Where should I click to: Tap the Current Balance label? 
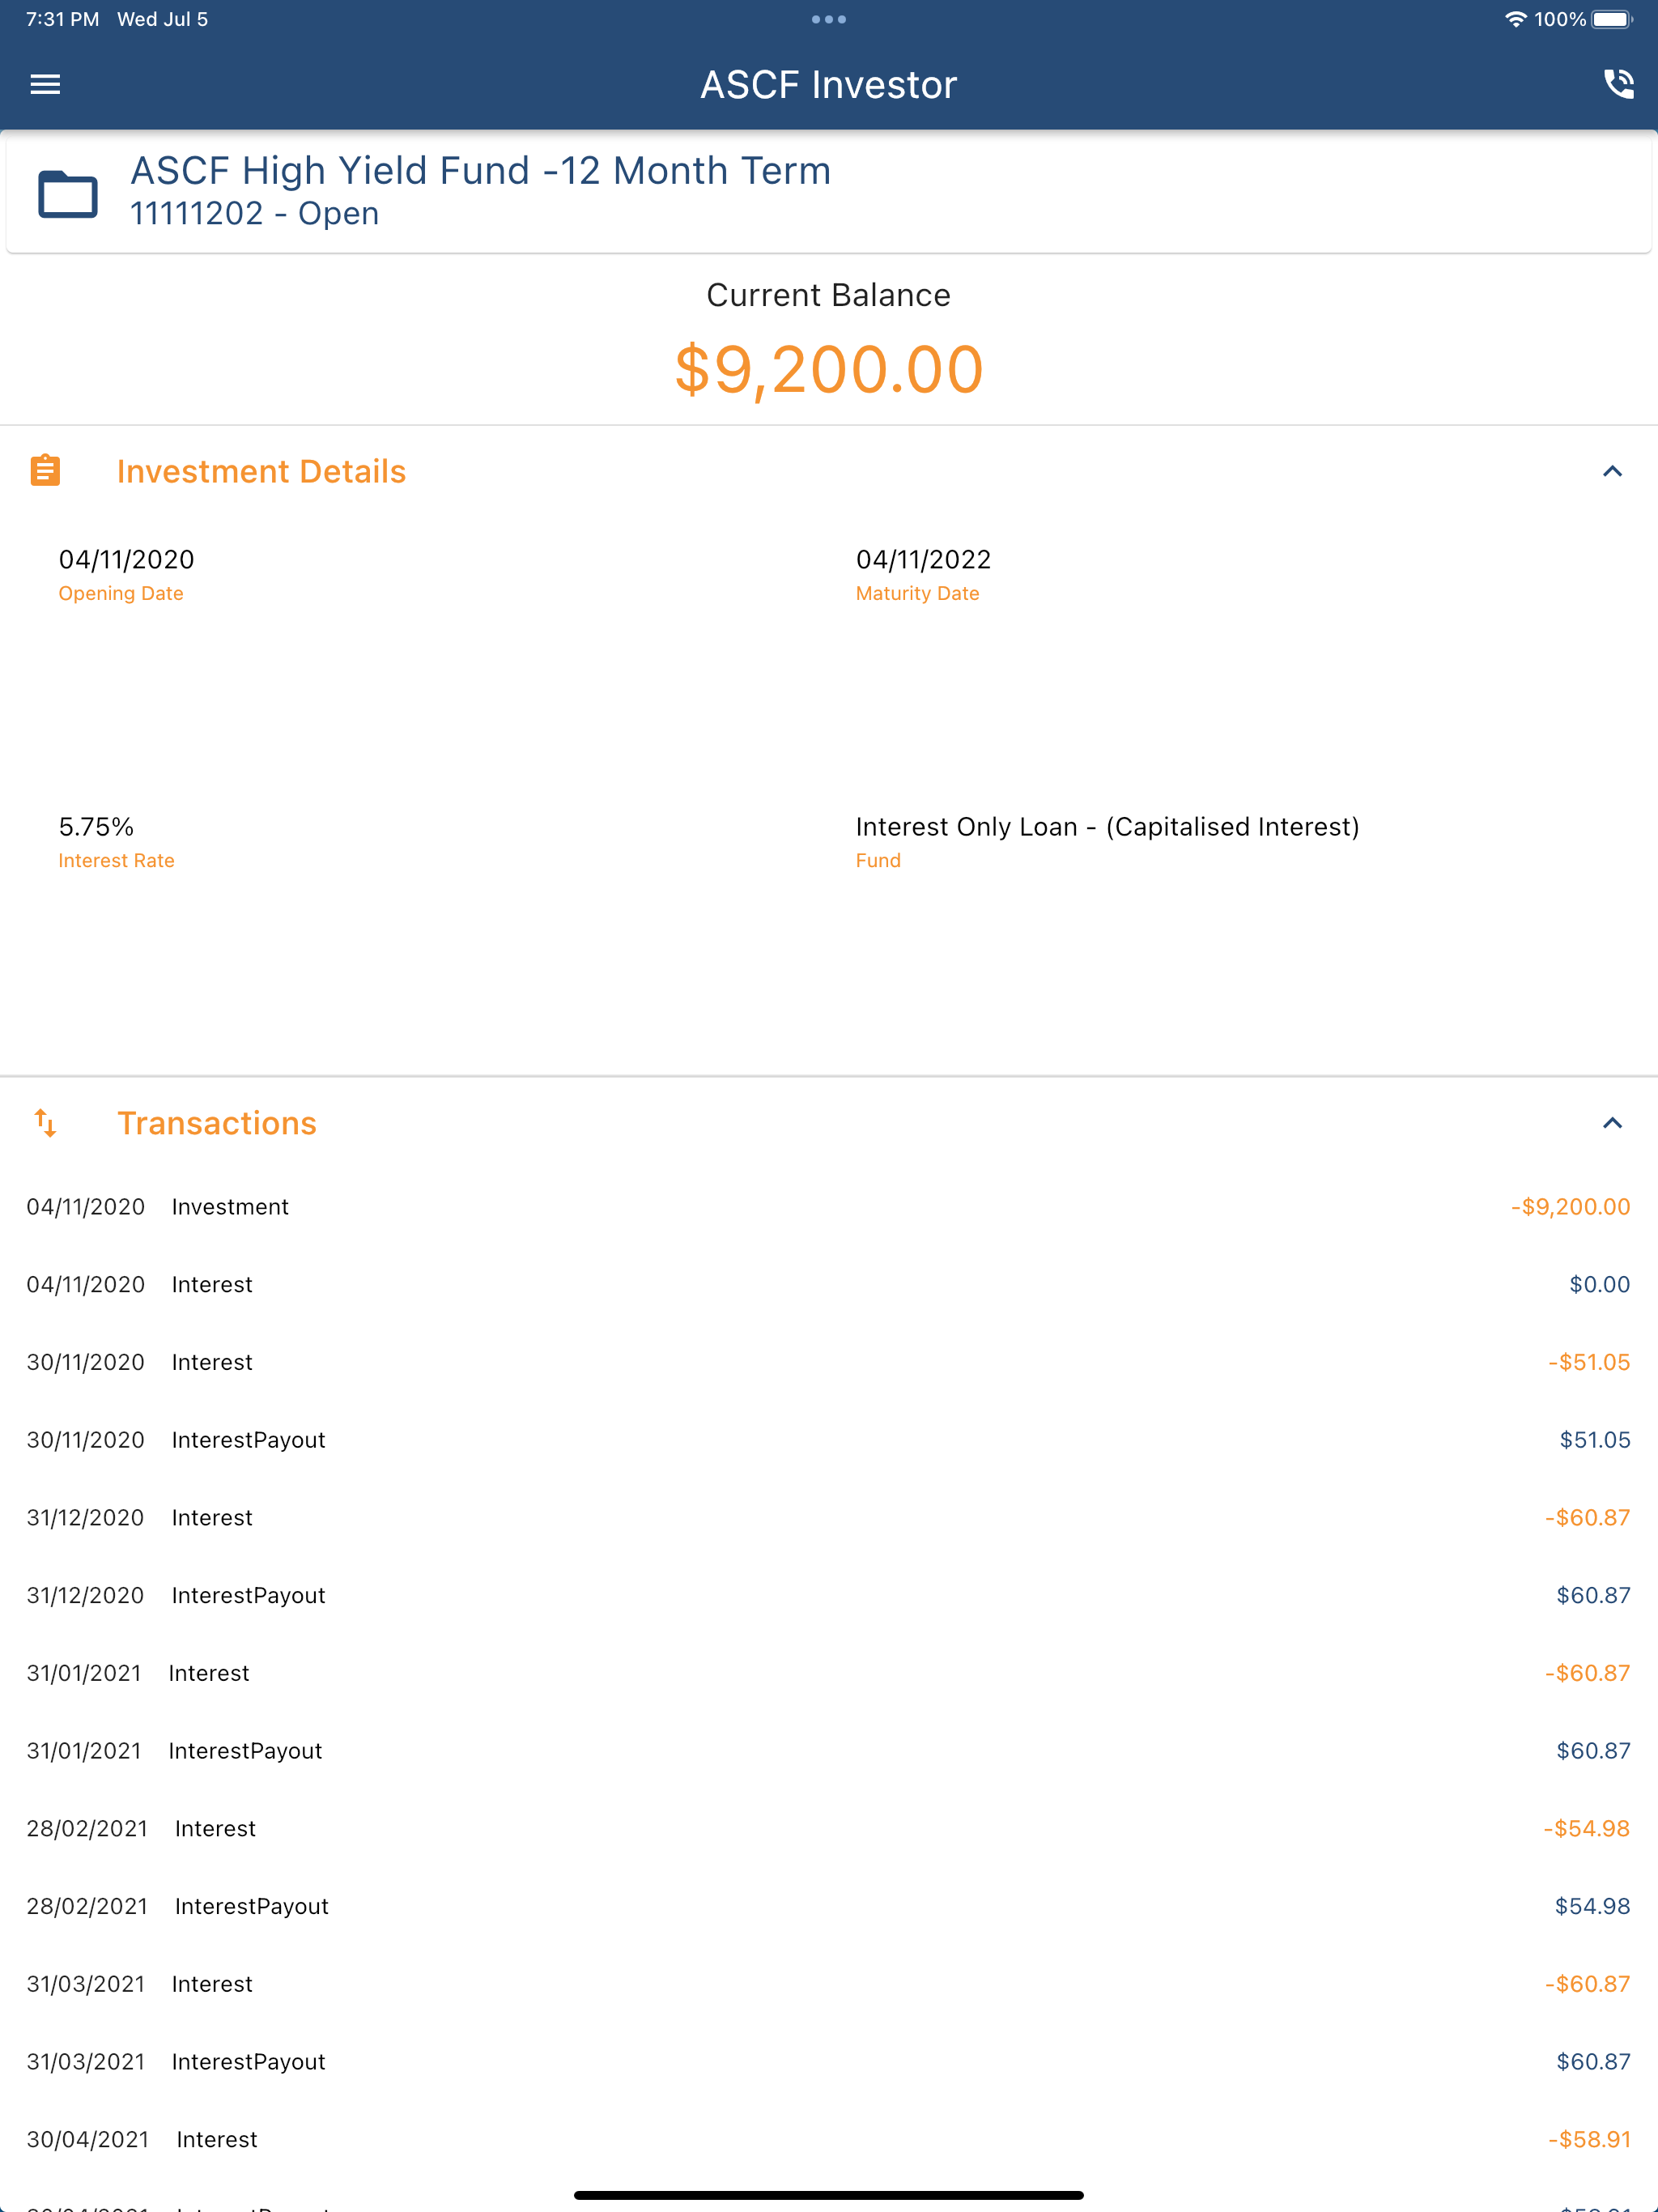pos(829,295)
